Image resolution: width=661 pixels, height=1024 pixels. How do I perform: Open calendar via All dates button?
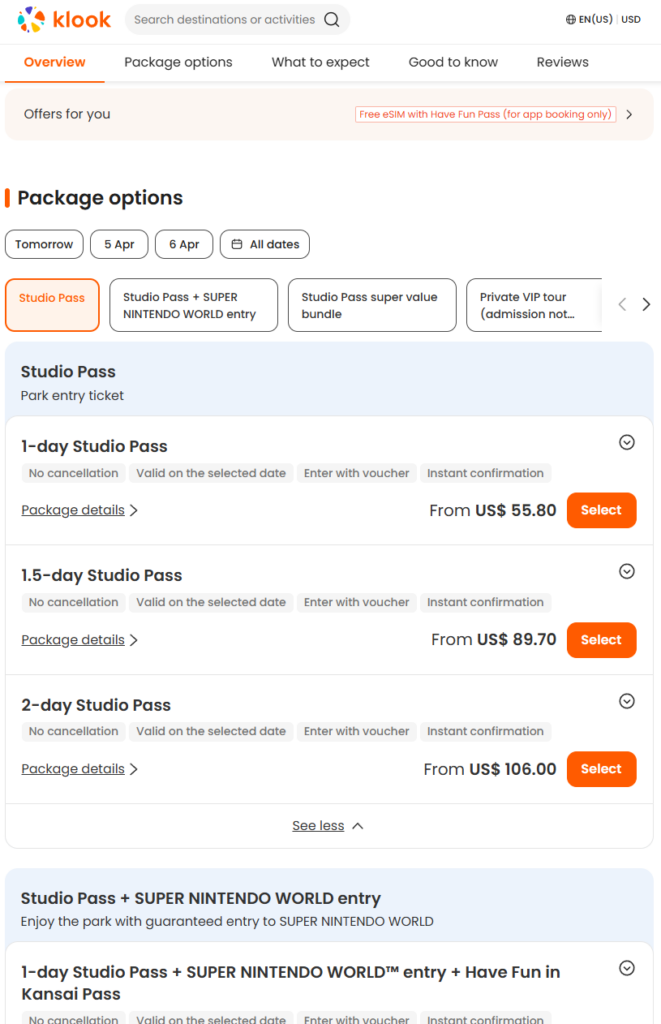pyautogui.click(x=265, y=244)
